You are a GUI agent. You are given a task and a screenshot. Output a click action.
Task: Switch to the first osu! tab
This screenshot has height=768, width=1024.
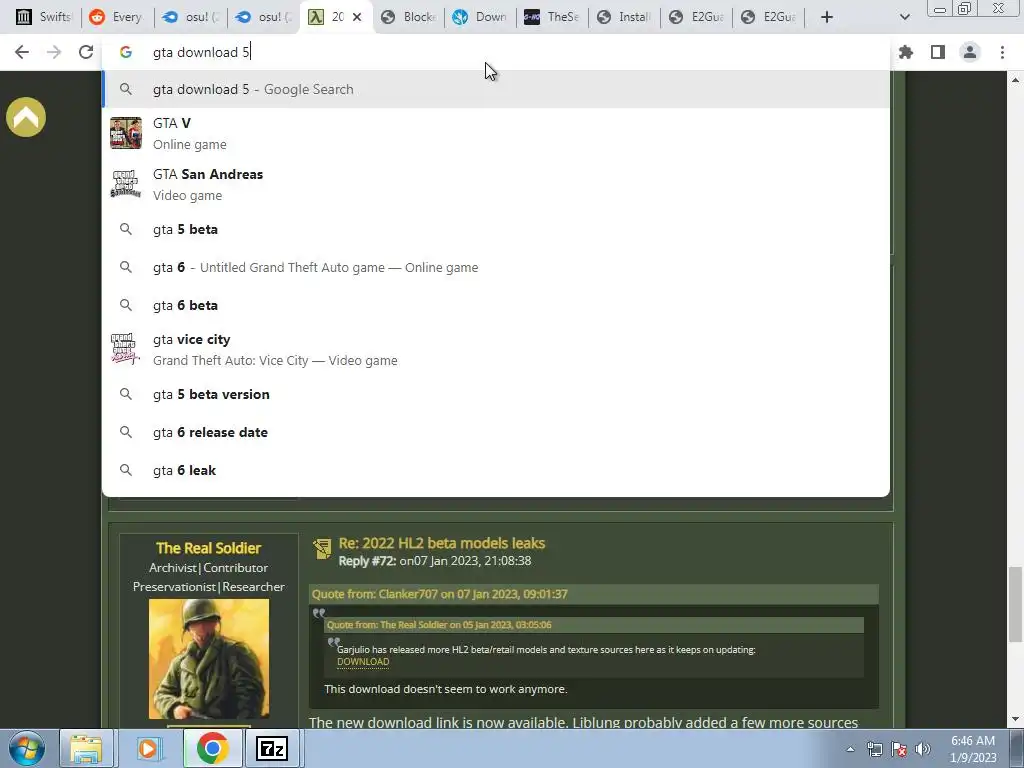190,17
